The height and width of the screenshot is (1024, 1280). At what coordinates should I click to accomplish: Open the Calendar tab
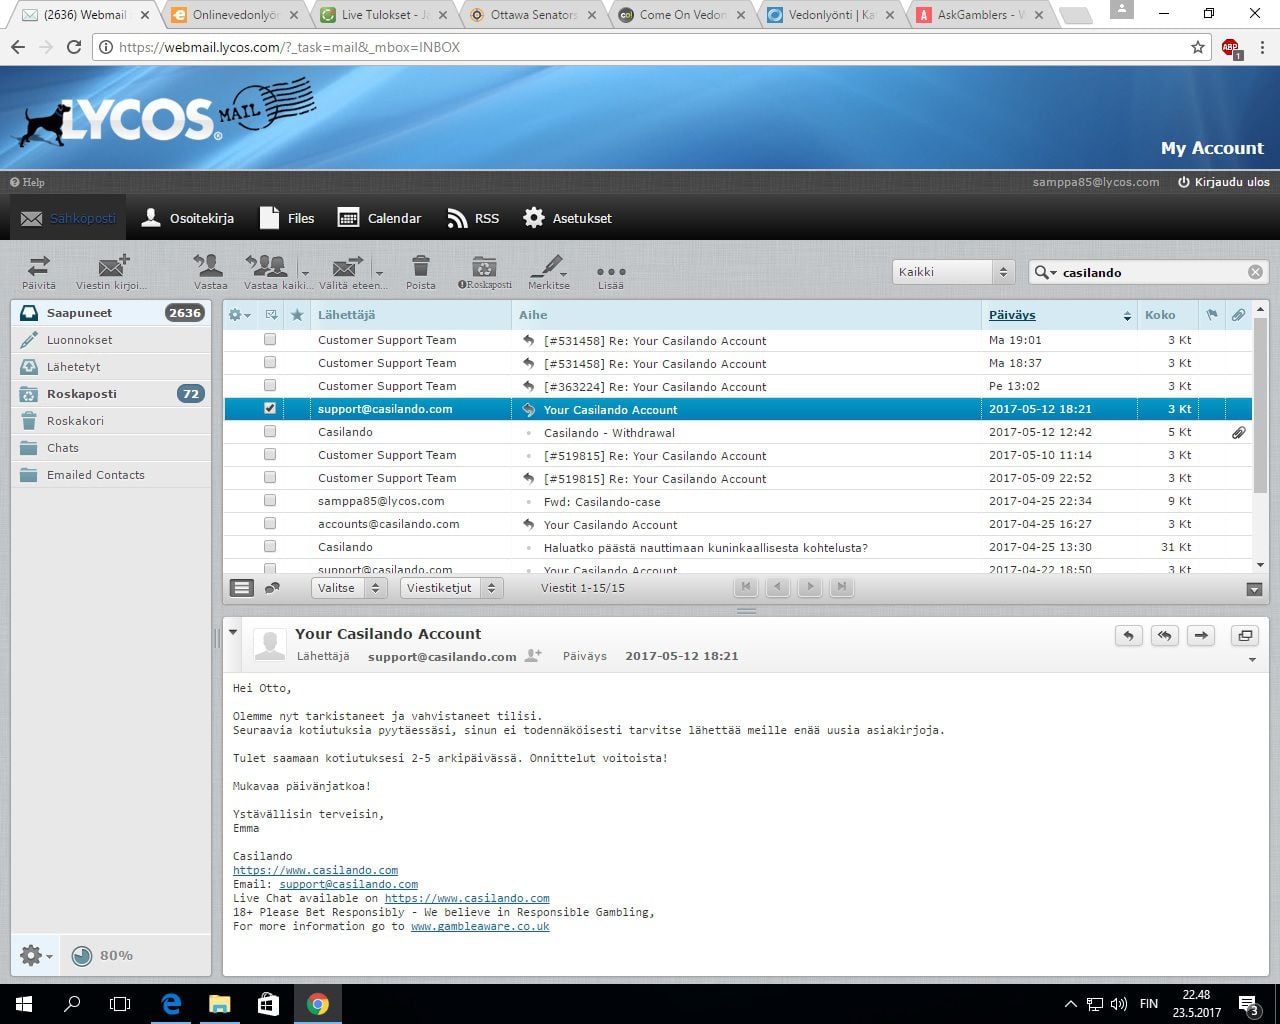click(x=379, y=218)
